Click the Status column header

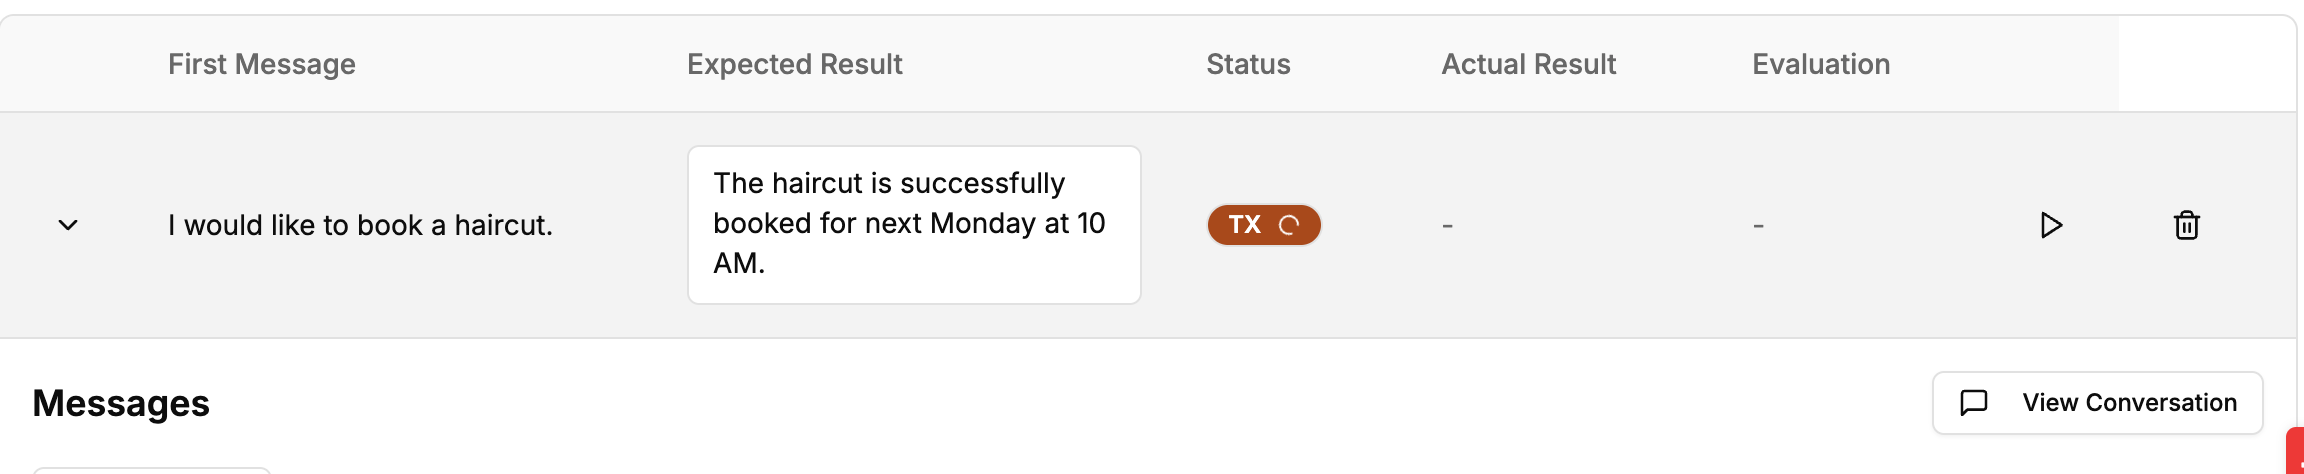tap(1248, 64)
